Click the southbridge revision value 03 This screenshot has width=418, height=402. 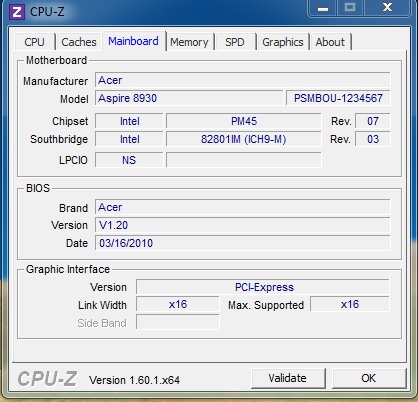[373, 139]
